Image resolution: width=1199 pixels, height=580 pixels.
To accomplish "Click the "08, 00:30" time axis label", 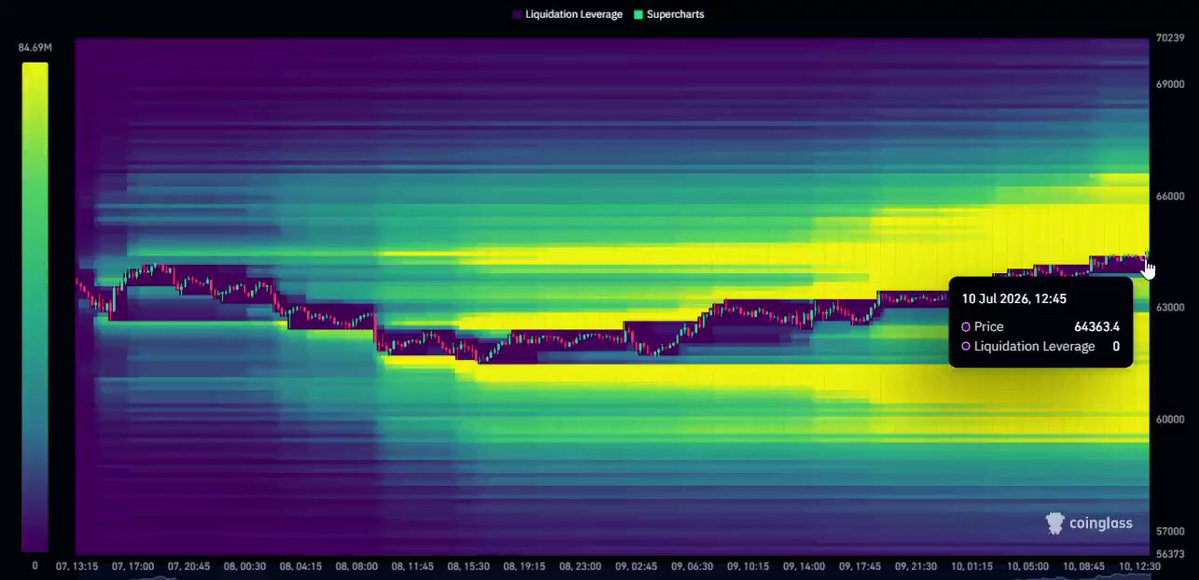I will 245,567.
